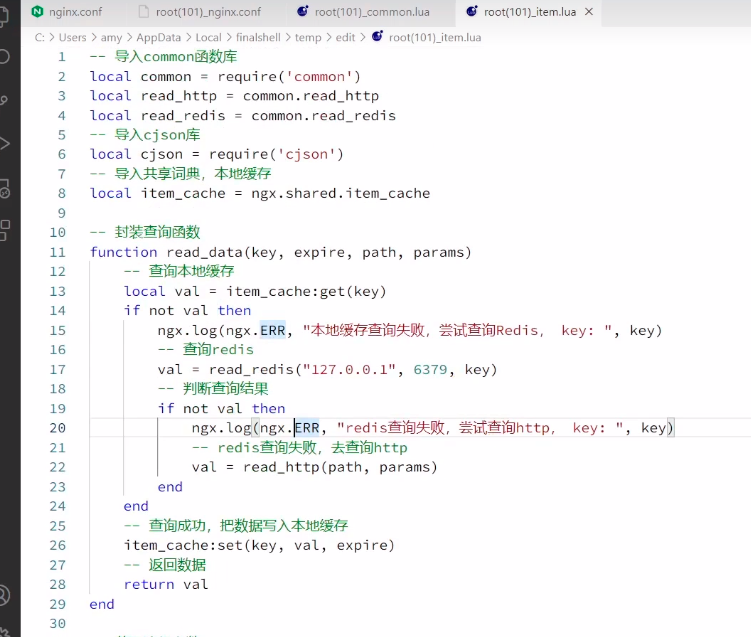
Task: Click the Lua file icon in the breadcrumb
Action: click(x=377, y=36)
